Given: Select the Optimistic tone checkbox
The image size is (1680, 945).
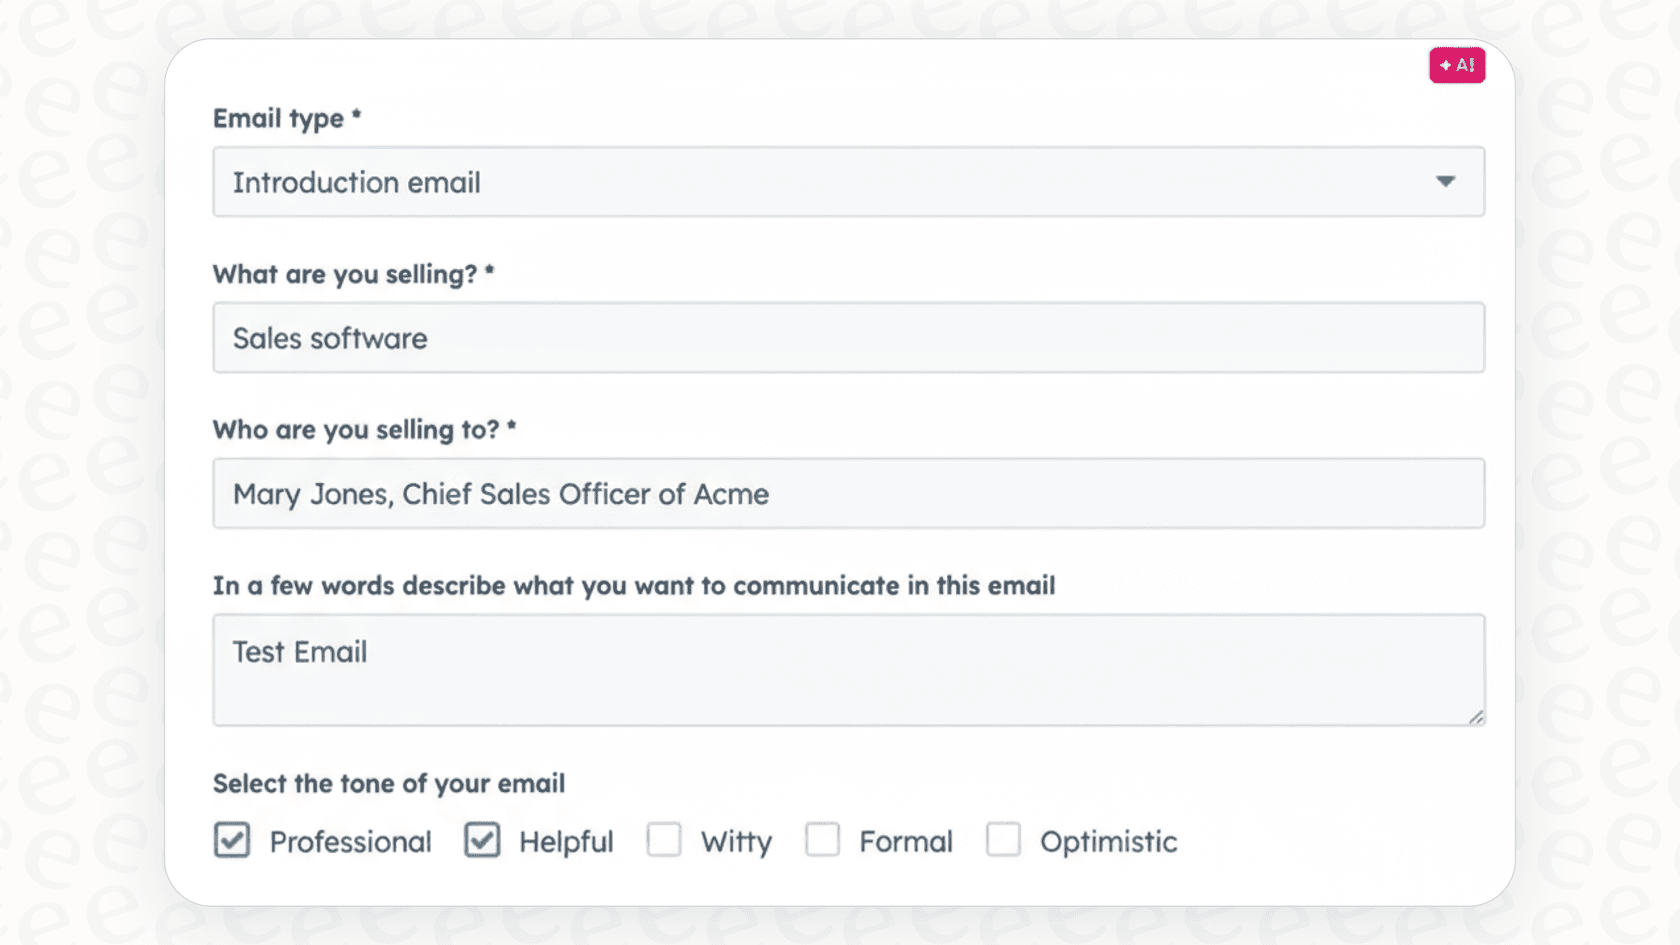Looking at the screenshot, I should (1004, 841).
